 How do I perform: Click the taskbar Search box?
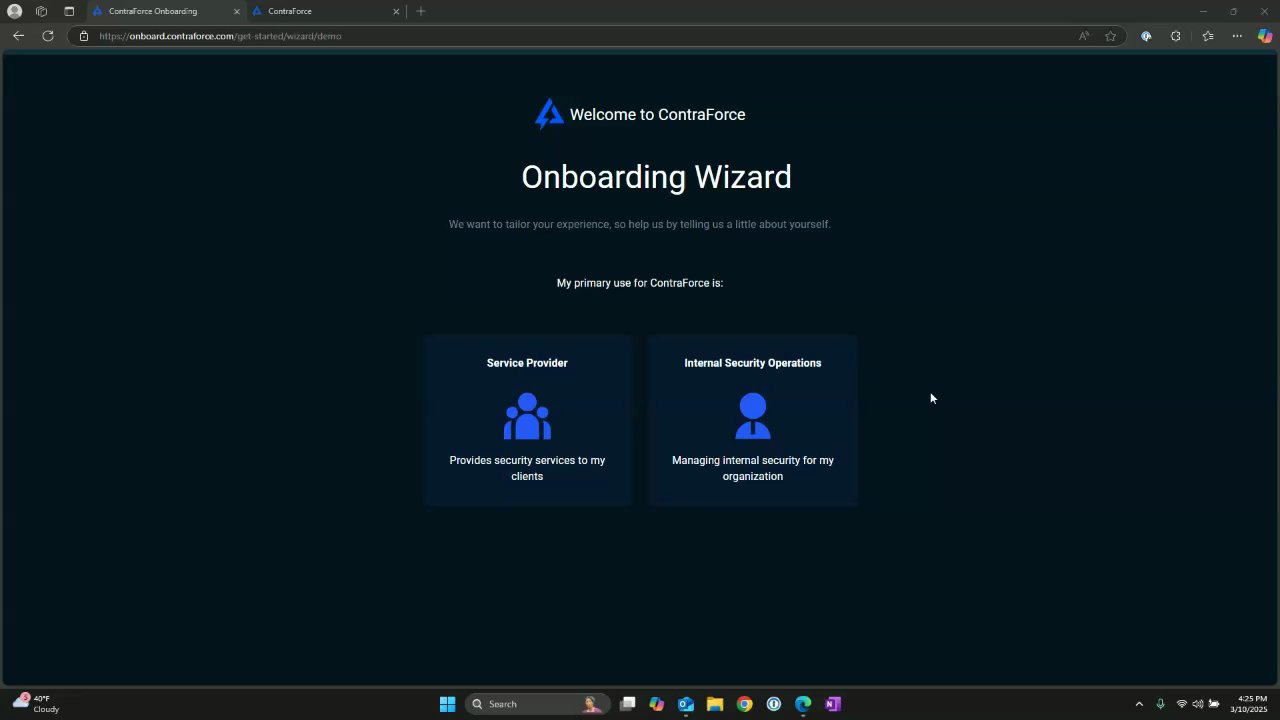pos(538,704)
